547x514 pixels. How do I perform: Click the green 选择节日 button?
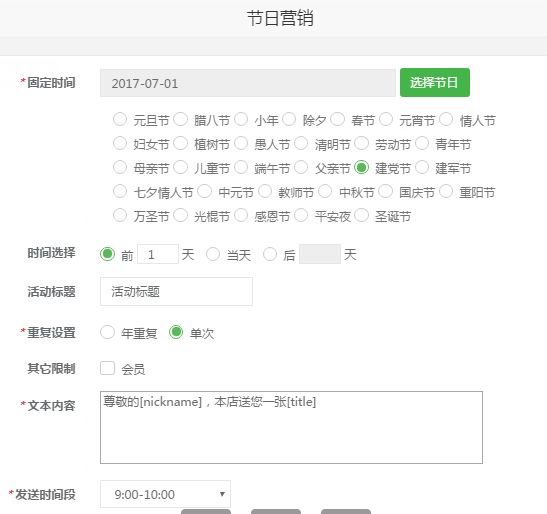coord(435,83)
